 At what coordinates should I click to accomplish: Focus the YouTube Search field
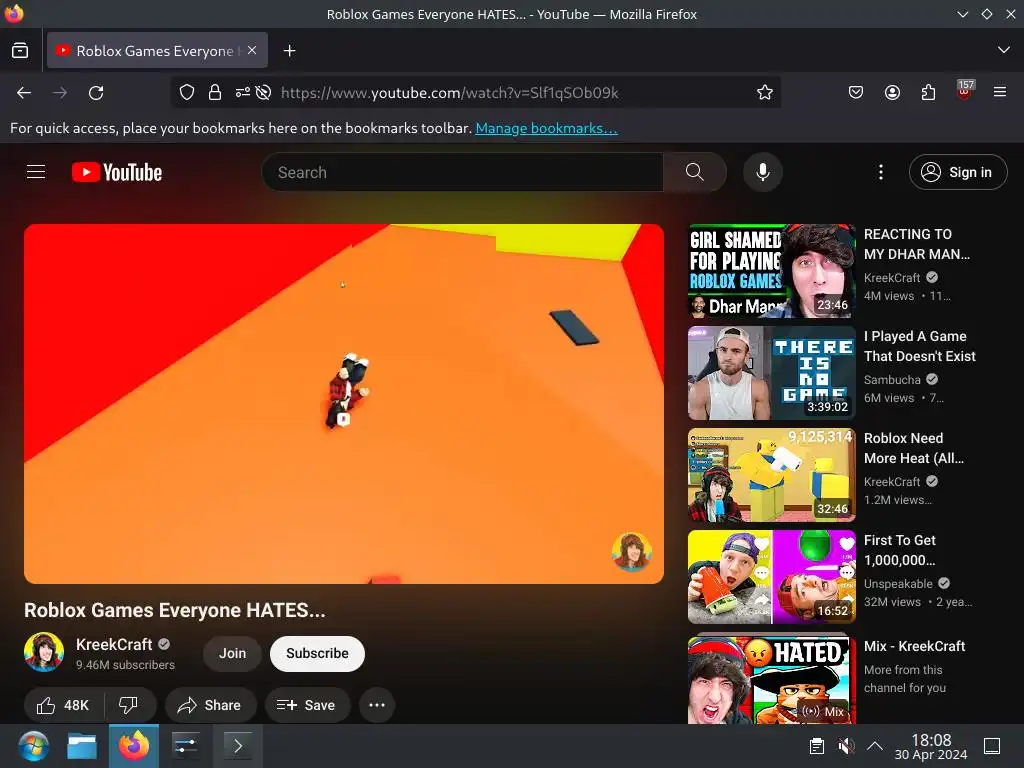point(462,172)
